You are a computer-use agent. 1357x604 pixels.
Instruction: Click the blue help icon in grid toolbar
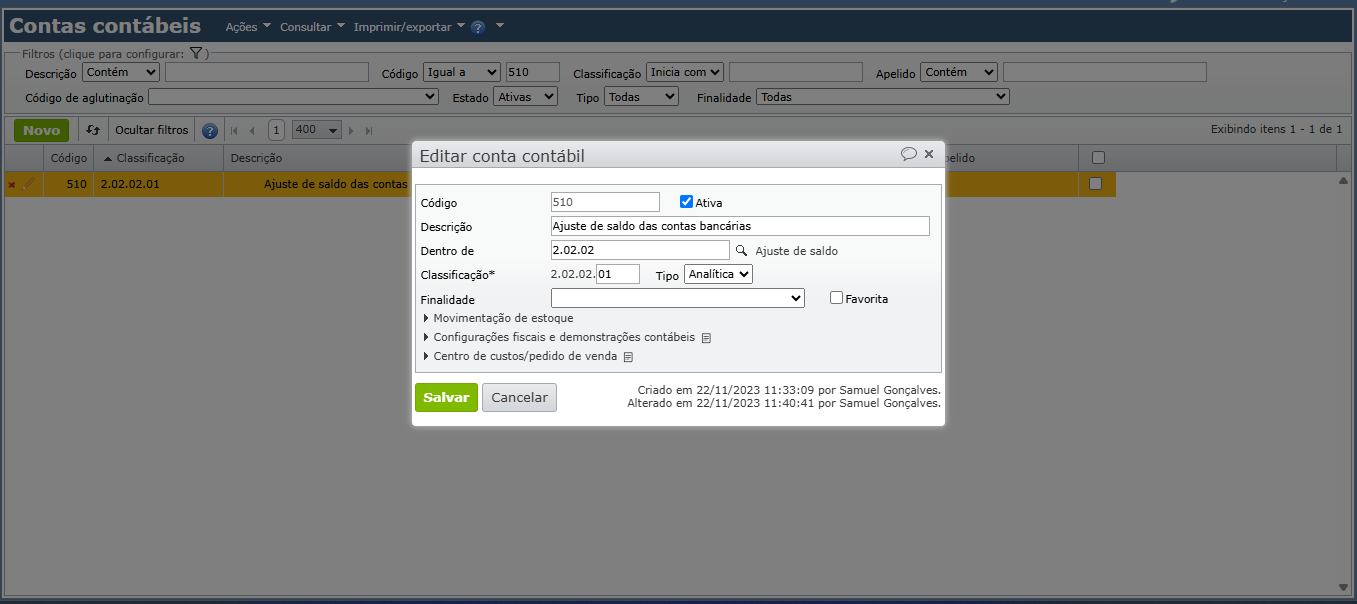210,131
